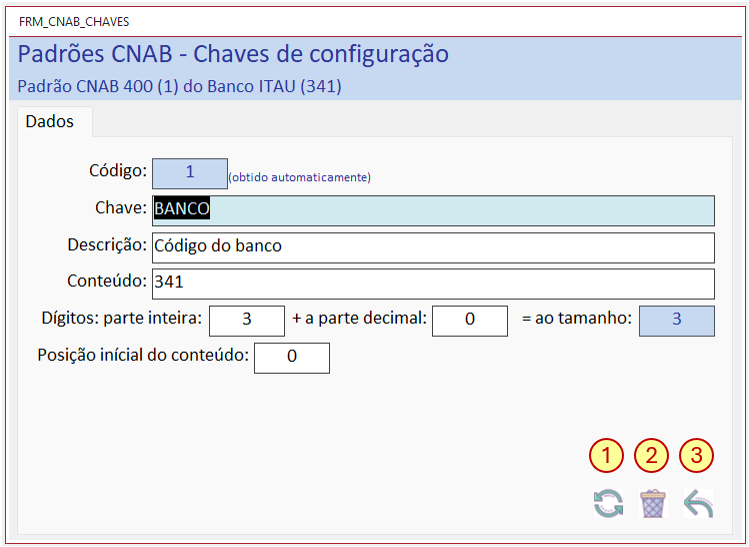Click the Conteúdo field showing 341

click(x=433, y=284)
